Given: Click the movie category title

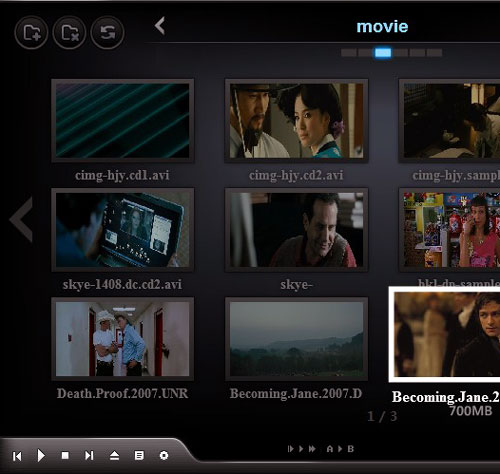Looking at the screenshot, I should coord(382,27).
